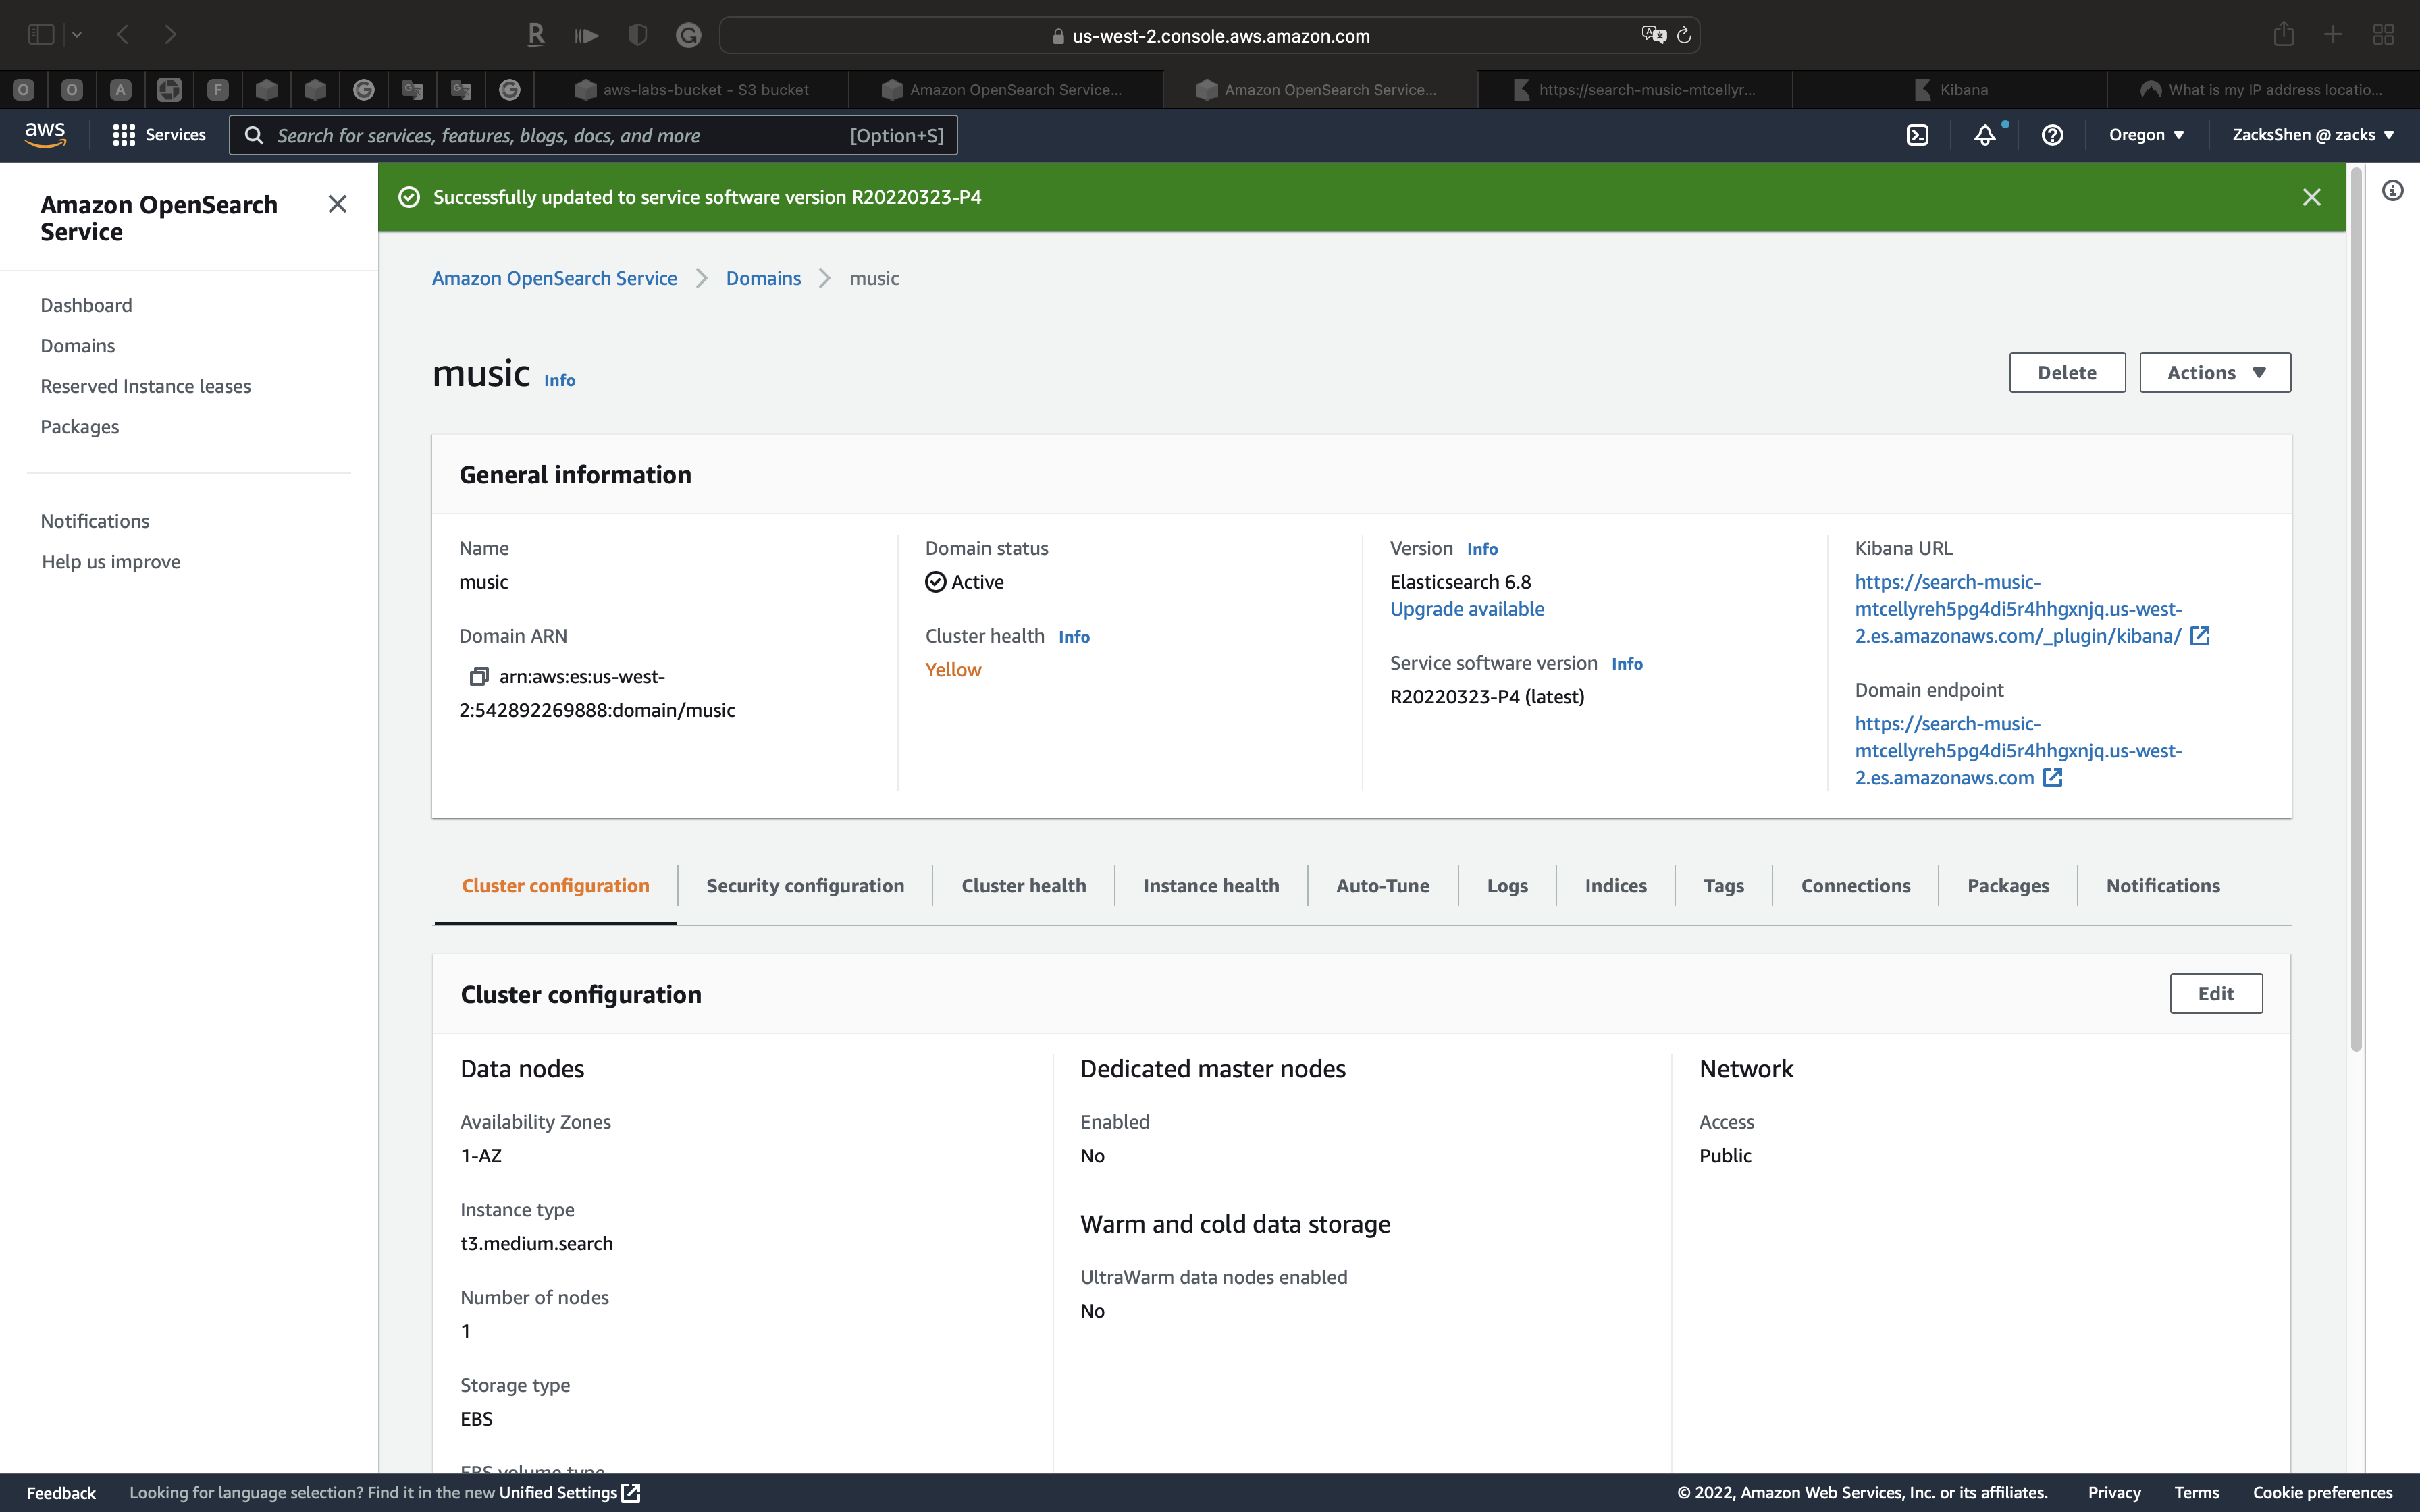Click the Delete domain button

[x=2066, y=373]
